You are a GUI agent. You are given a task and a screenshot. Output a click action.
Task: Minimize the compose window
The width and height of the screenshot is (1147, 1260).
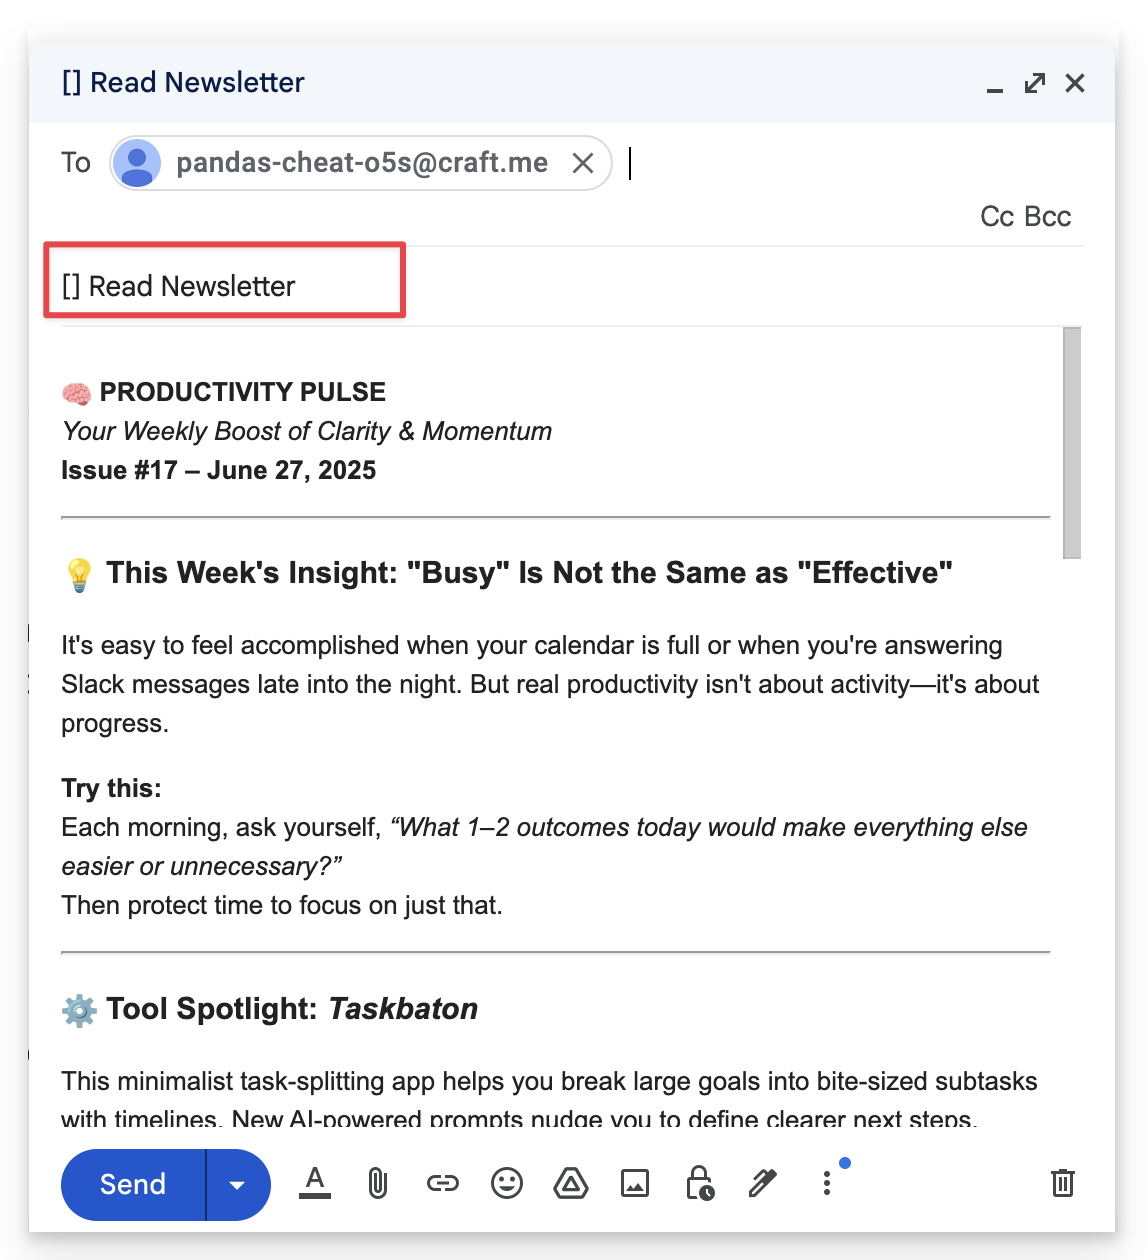tap(994, 90)
